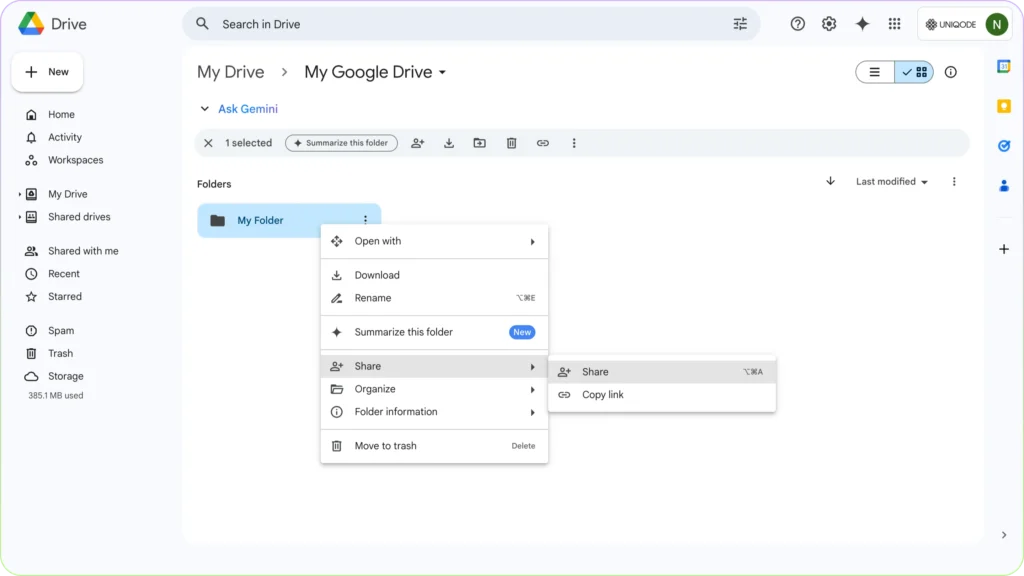Open the Last modified sort dropdown
1024x576 pixels.
886,181
